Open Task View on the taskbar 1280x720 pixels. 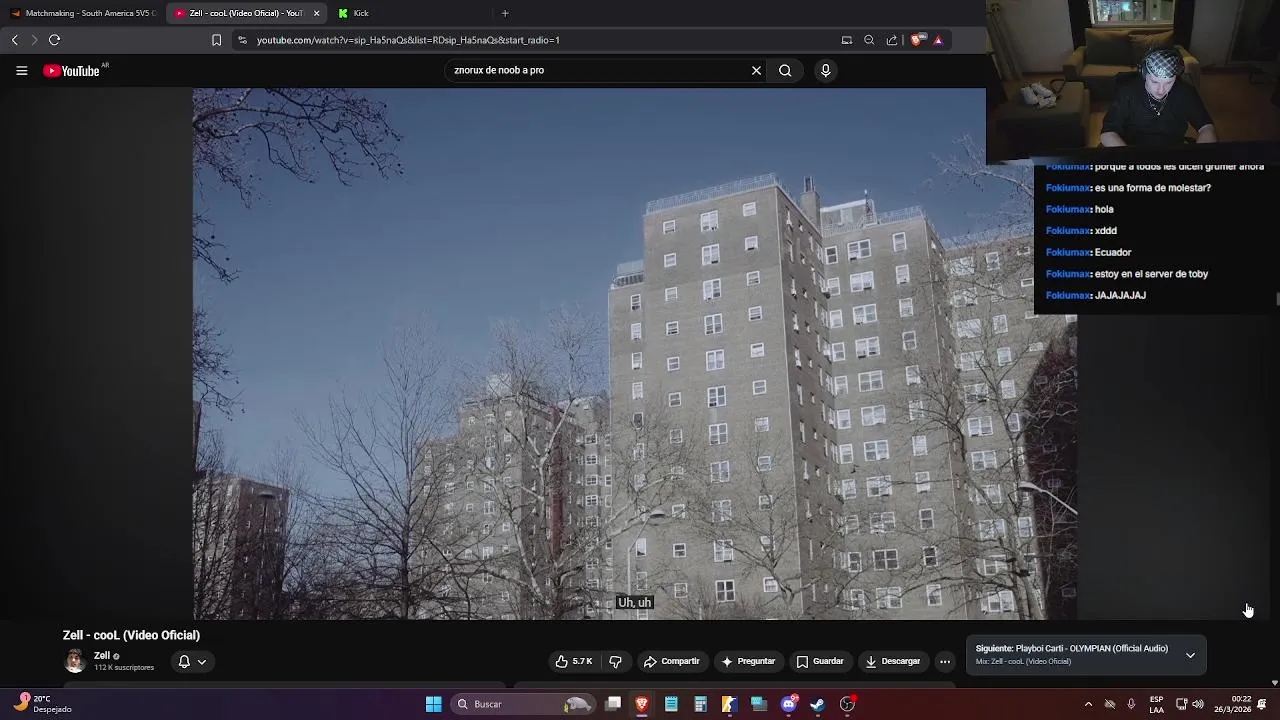[613, 704]
